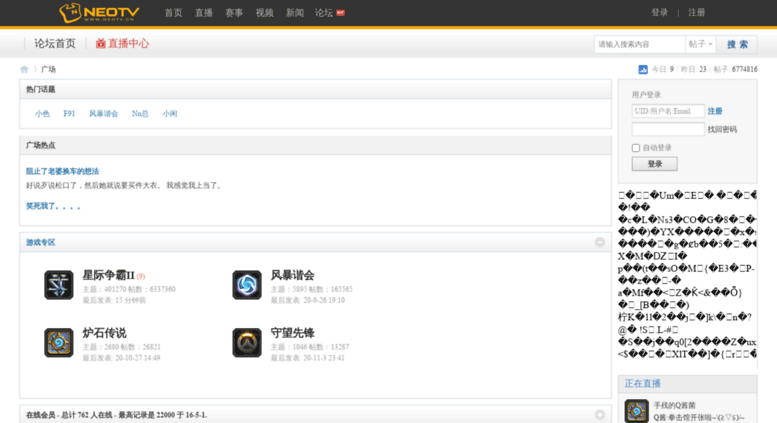This screenshot has height=423, width=777.
Task: Open the 风暴谐会 hot topic
Action: coord(104,113)
